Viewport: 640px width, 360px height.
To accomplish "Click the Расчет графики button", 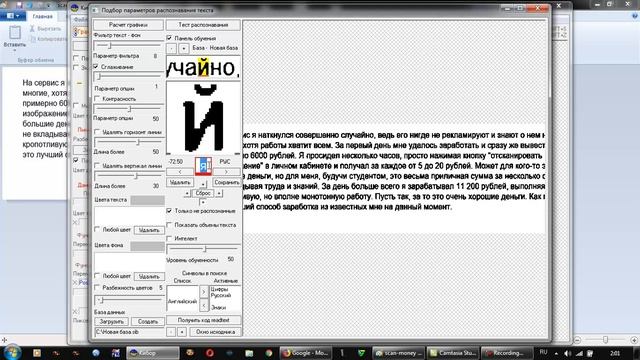I will pos(128,25).
